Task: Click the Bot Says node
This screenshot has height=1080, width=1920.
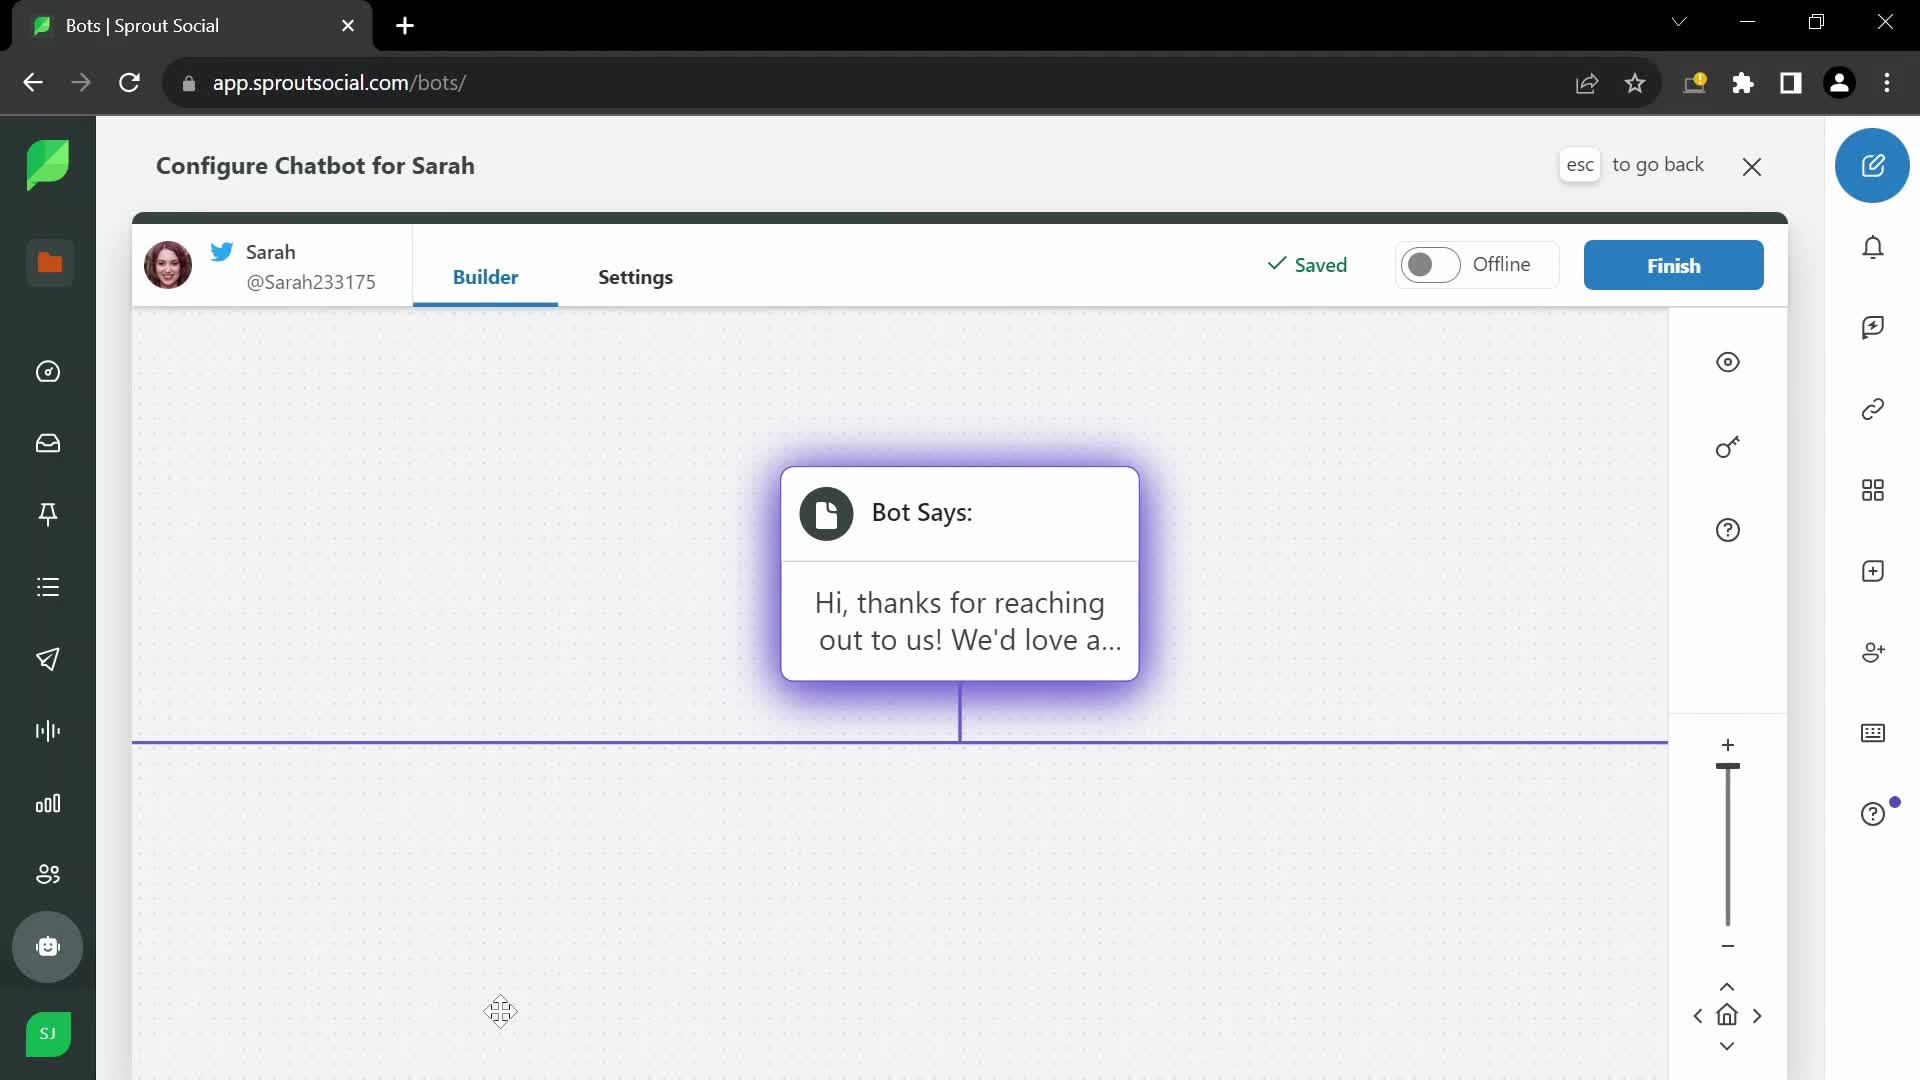Action: (960, 572)
